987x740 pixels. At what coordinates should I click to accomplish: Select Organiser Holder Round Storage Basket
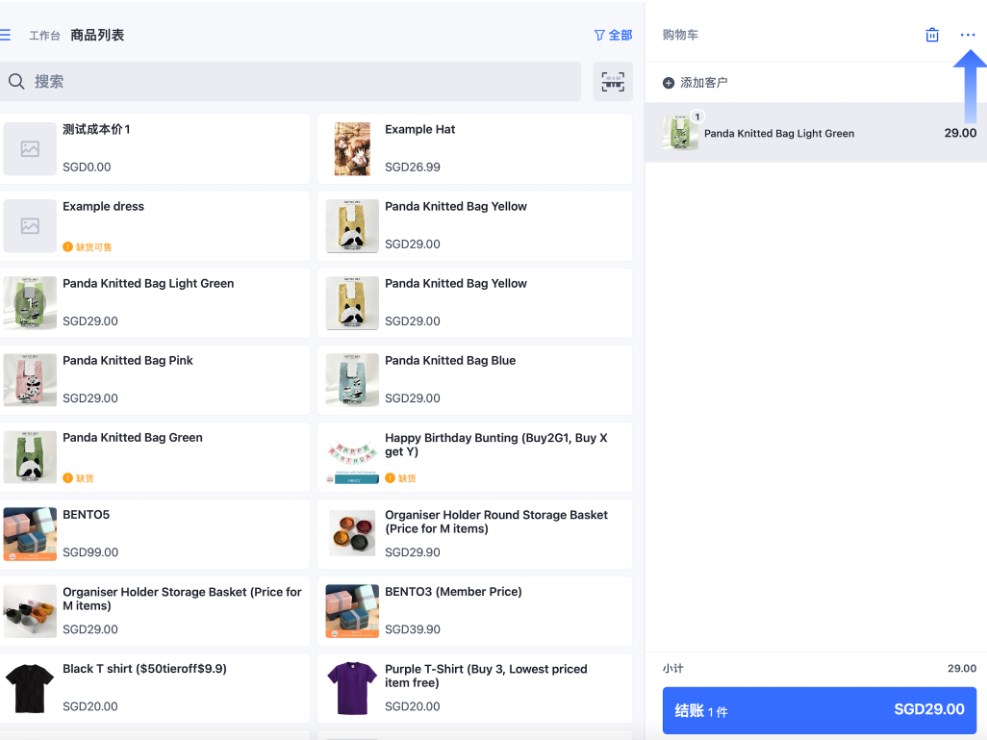click(475, 534)
